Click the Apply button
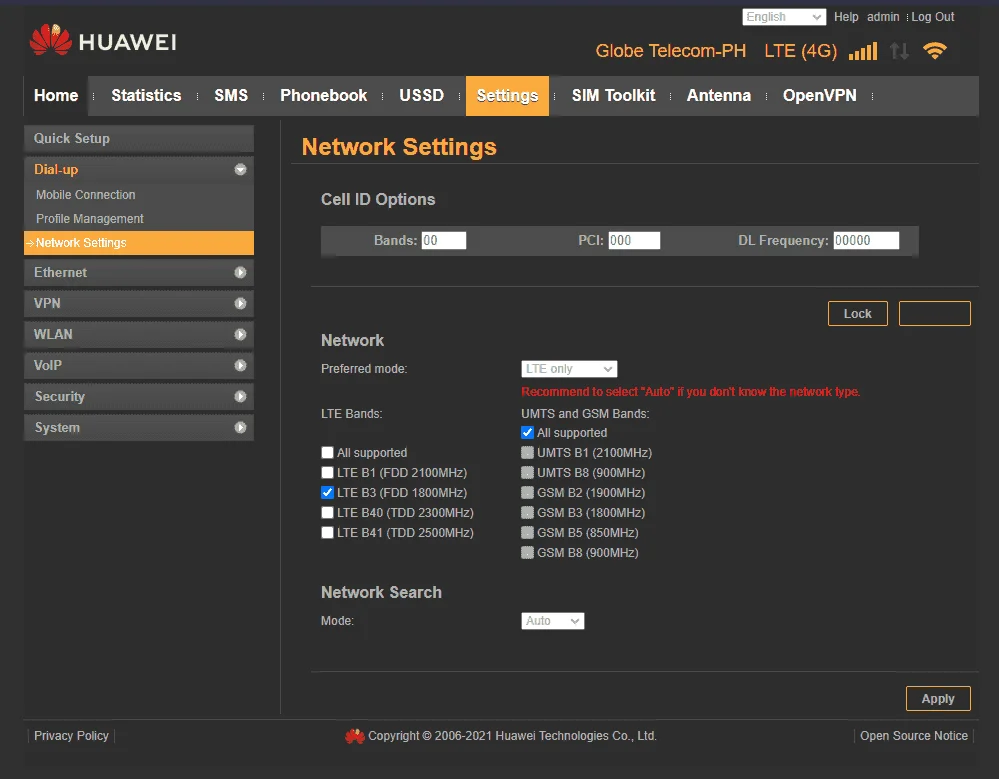The image size is (999, 779). tap(938, 699)
